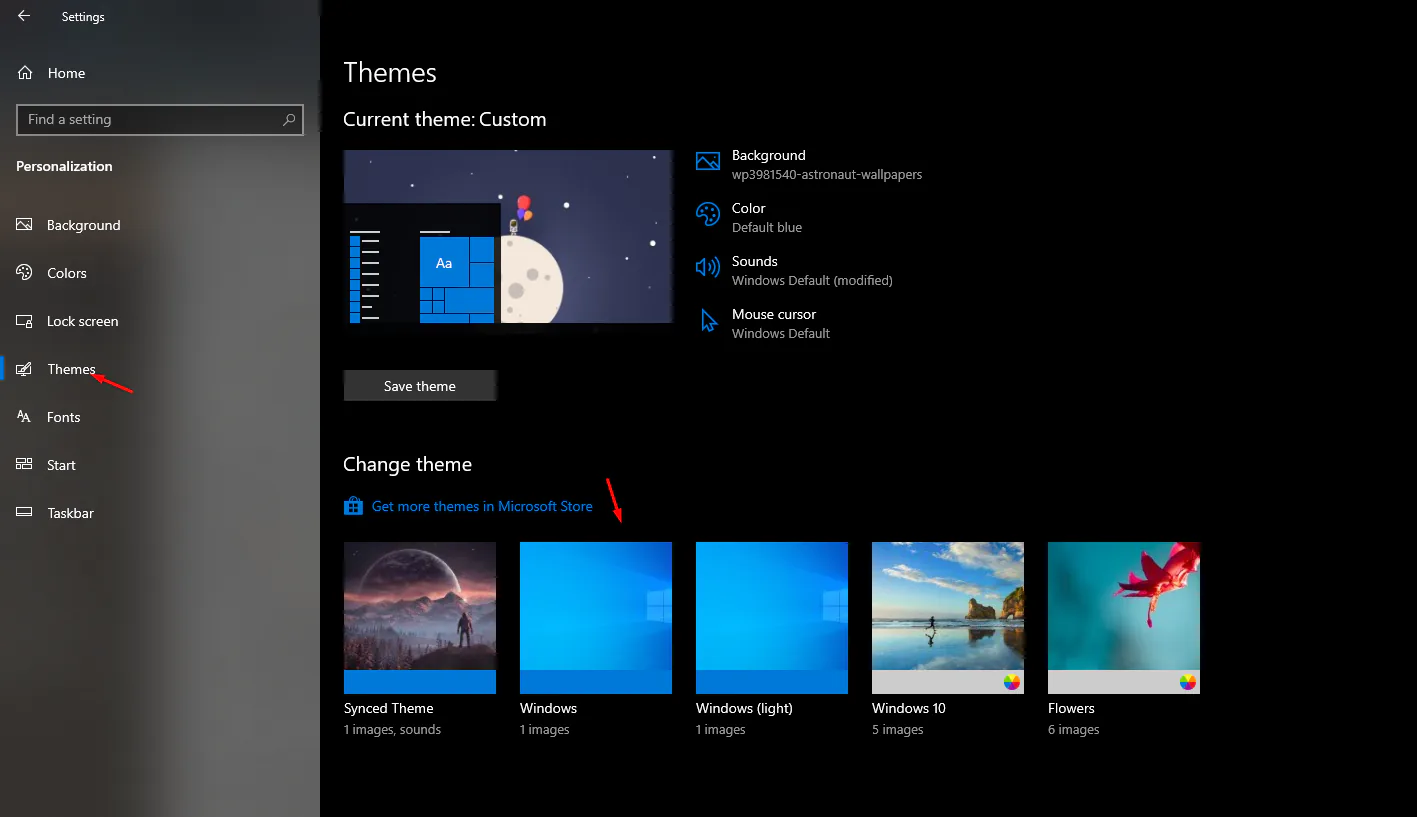
Task: Click the 6 images count text
Action: pyautogui.click(x=1074, y=730)
